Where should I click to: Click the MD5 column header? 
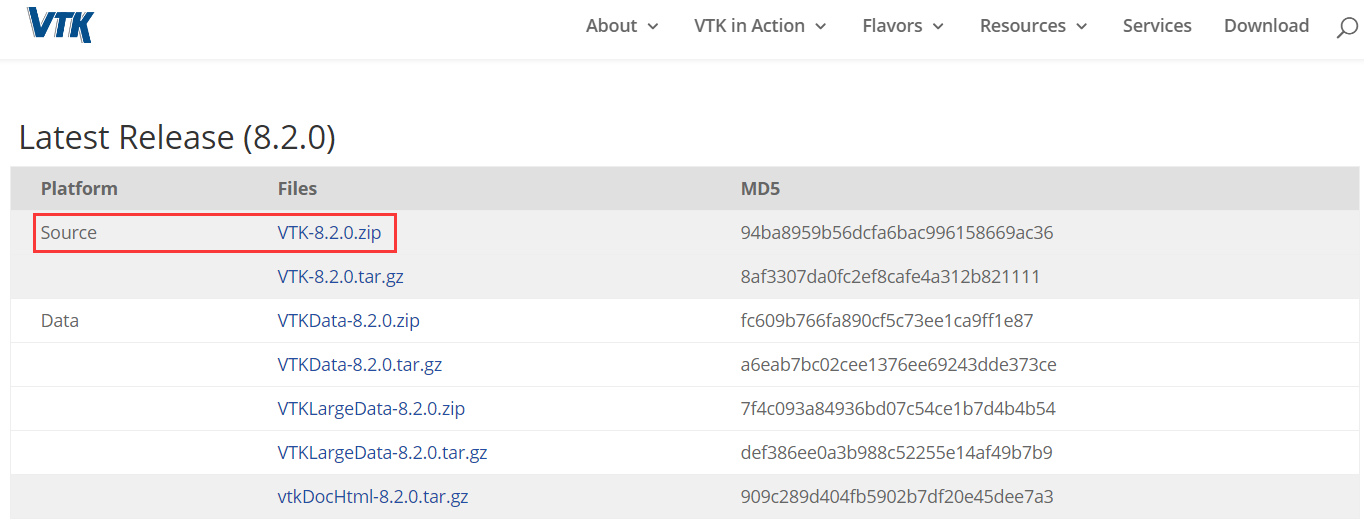(x=759, y=188)
